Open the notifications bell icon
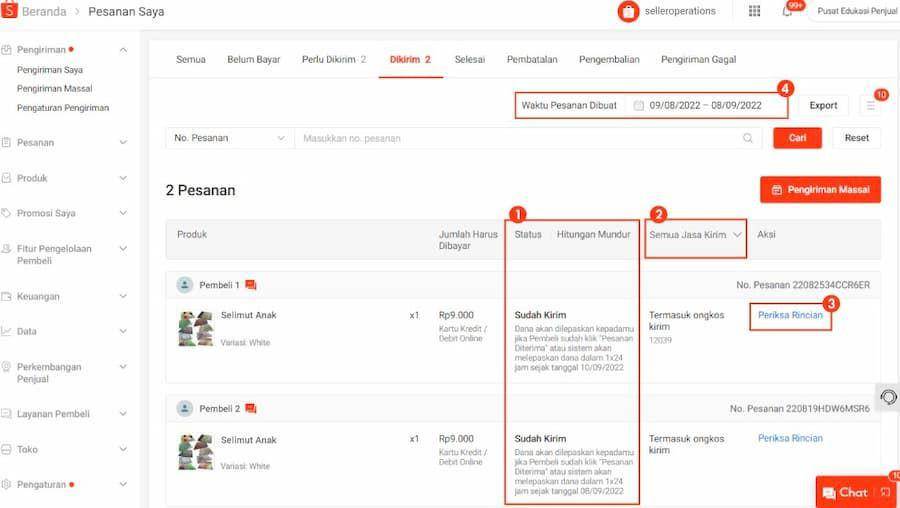 [787, 11]
